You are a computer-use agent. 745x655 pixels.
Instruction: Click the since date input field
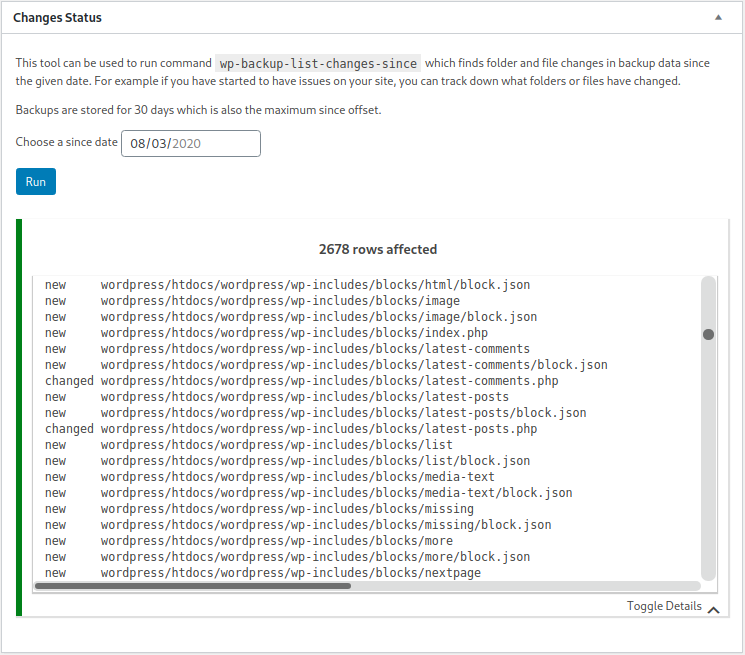(191, 143)
